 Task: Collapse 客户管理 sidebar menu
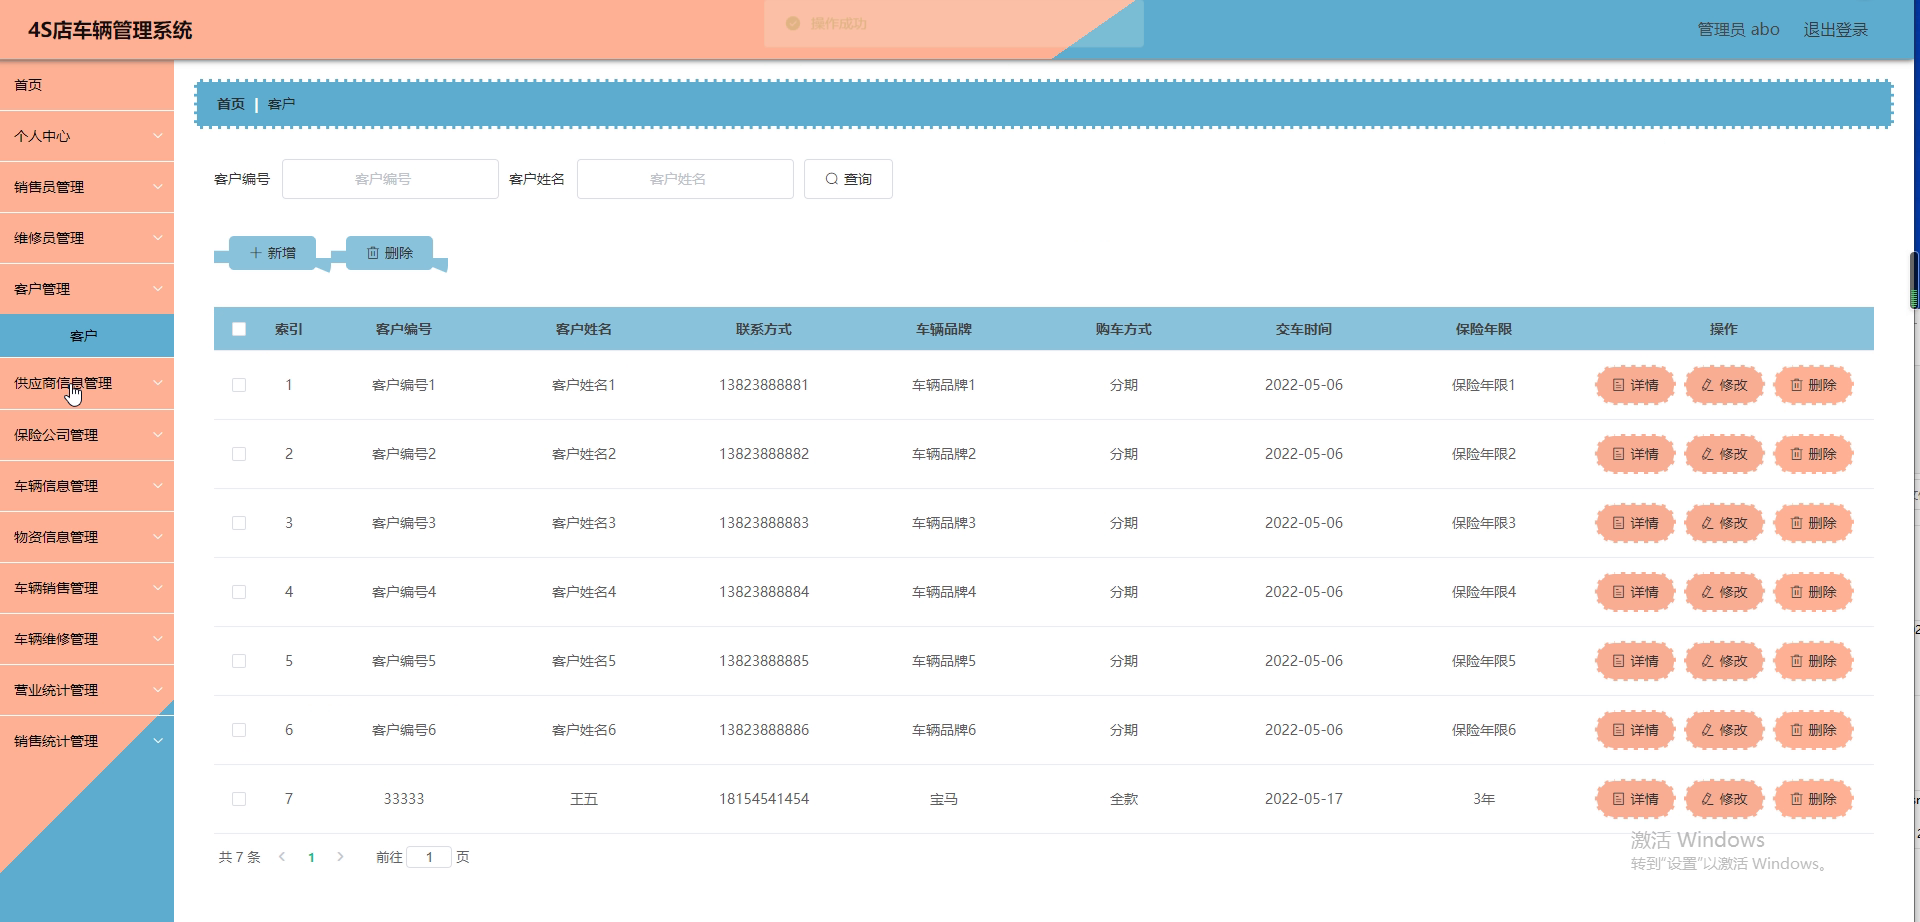(x=87, y=289)
